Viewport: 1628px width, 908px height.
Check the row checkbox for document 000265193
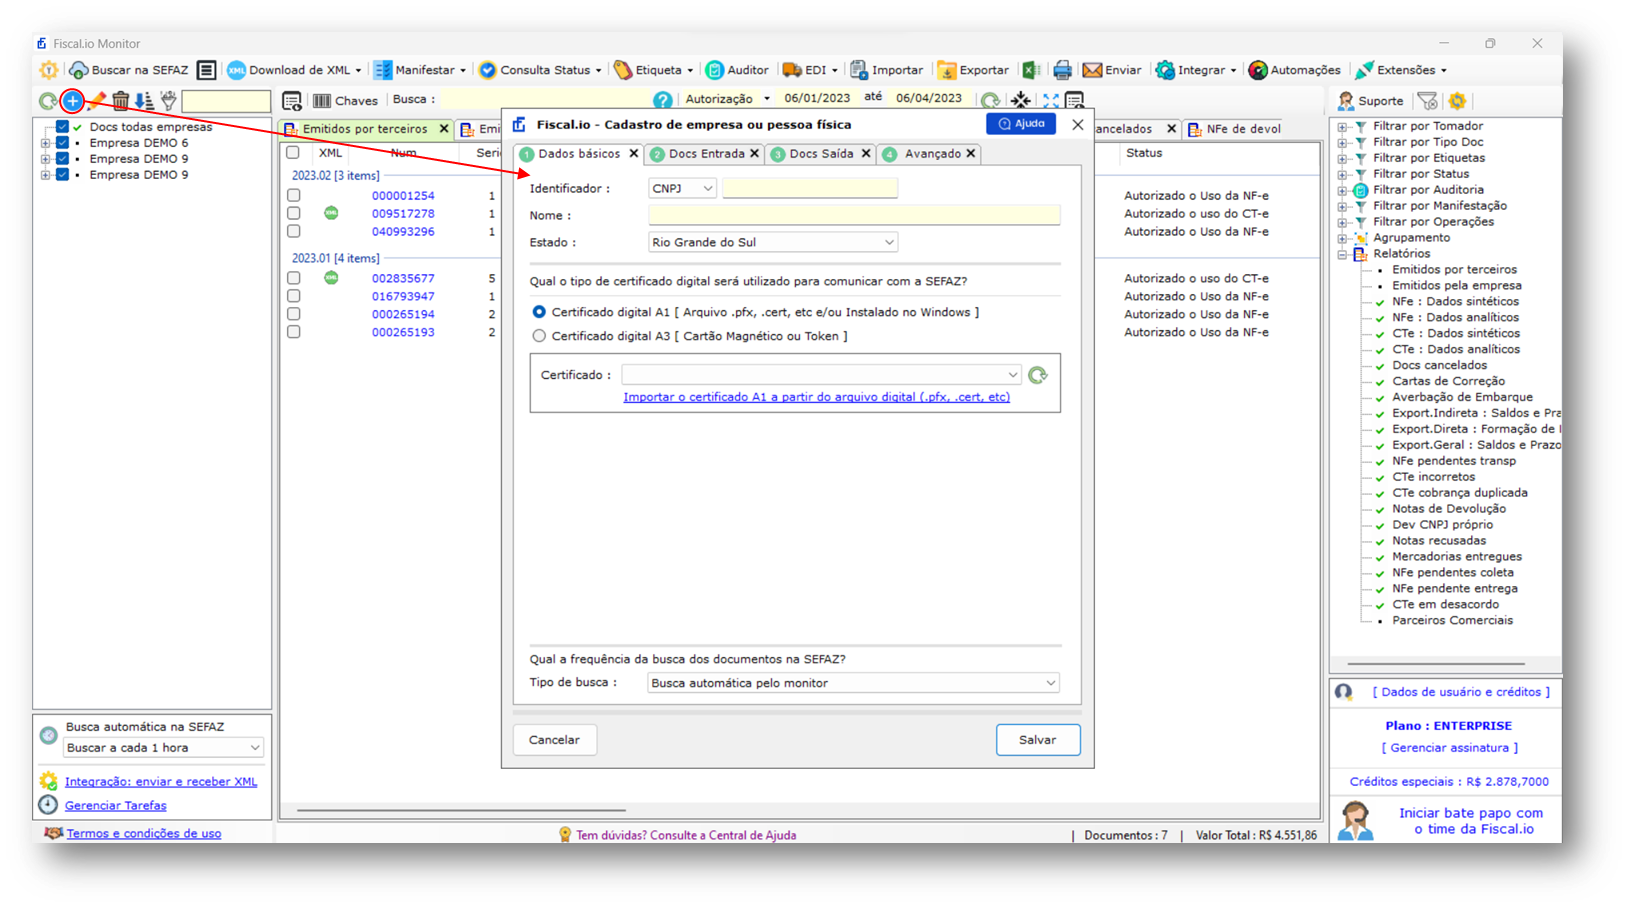click(293, 332)
